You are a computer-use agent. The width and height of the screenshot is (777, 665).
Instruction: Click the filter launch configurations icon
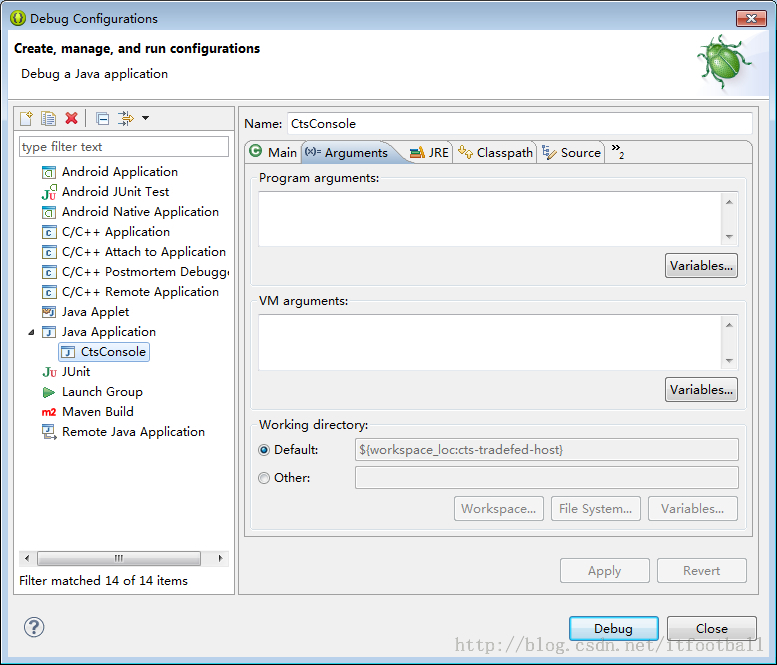point(126,118)
